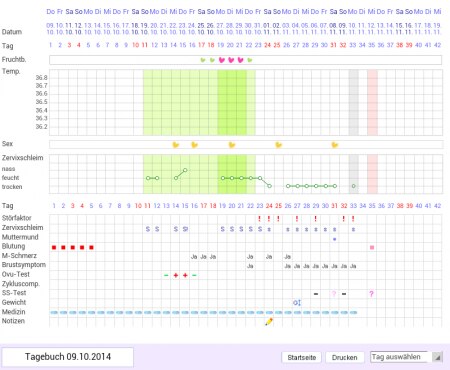450x370 pixels.
Task: Click the Startseite button
Action: click(x=302, y=357)
